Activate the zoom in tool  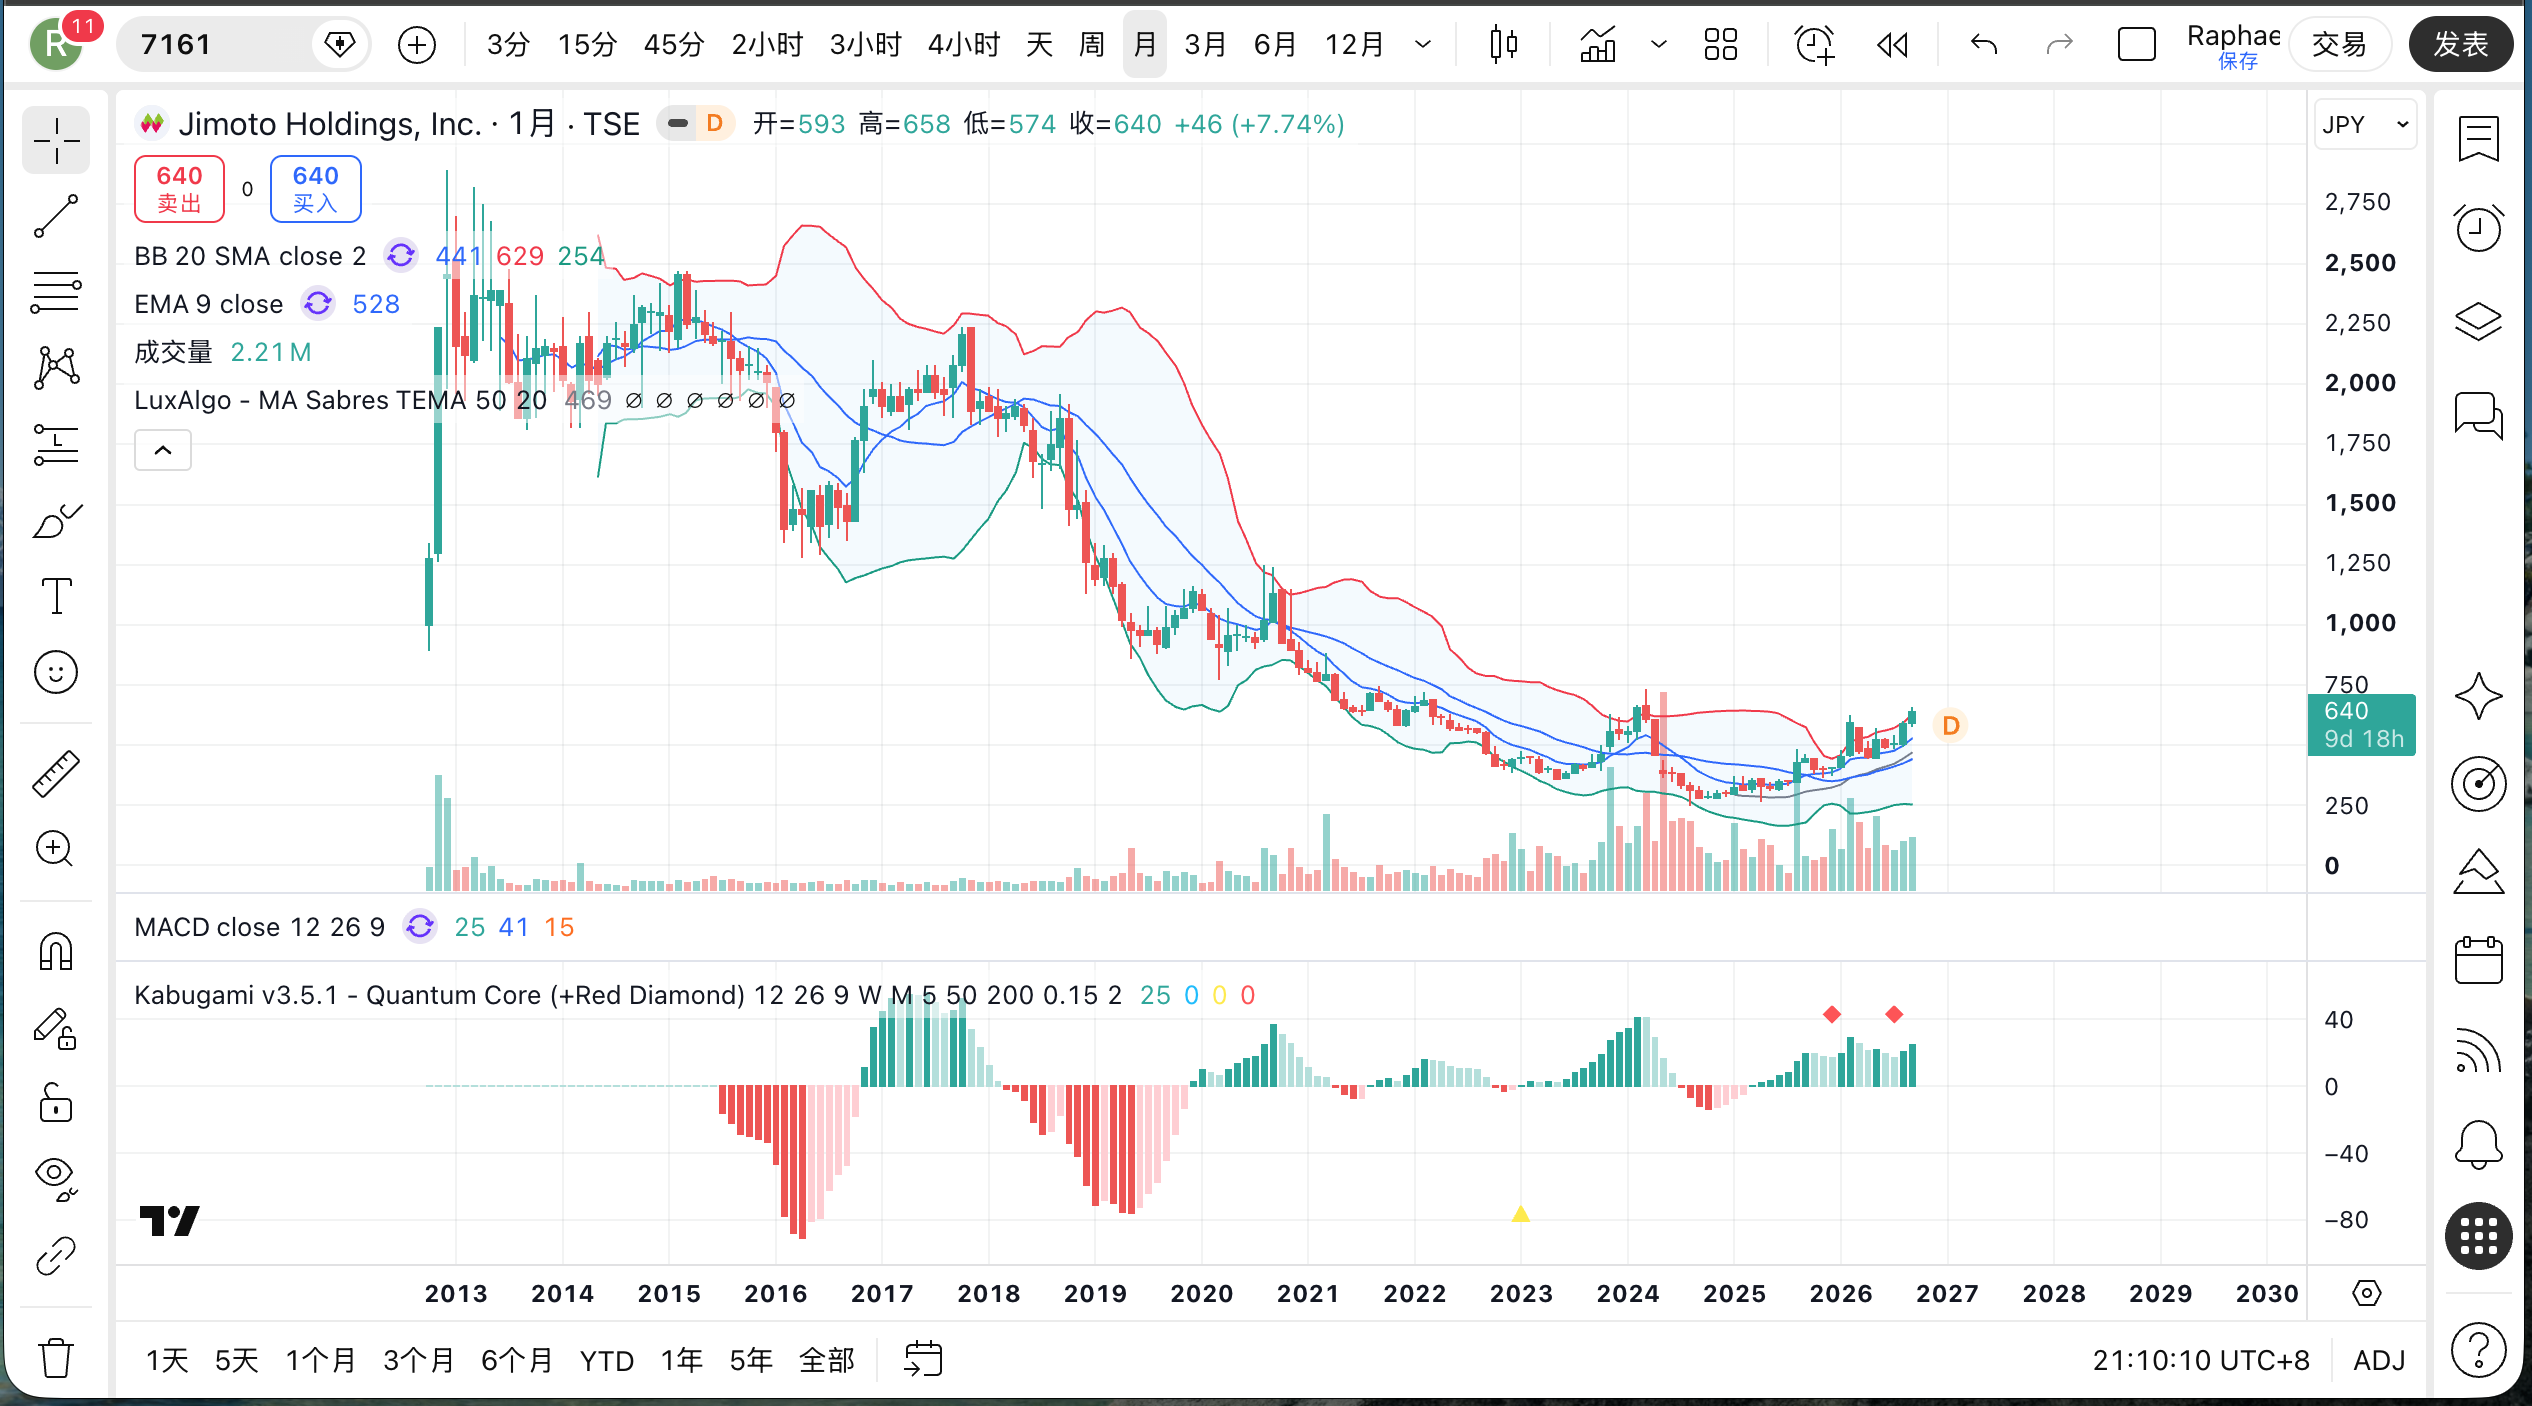(56, 850)
